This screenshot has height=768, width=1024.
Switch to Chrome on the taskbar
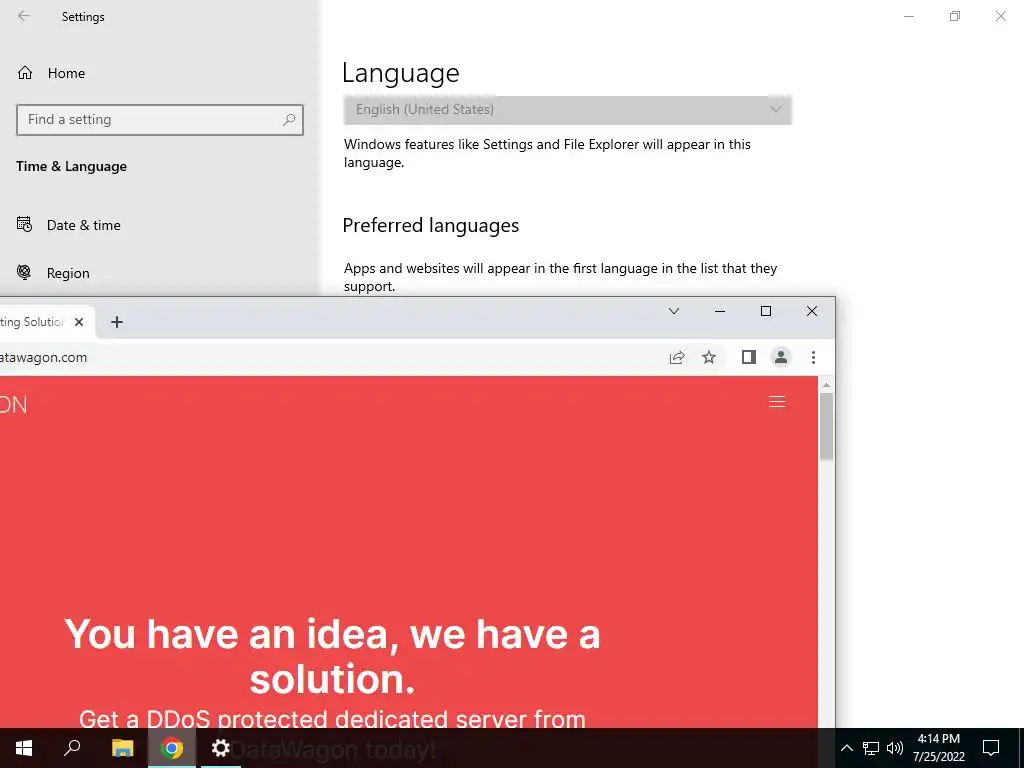[x=172, y=748]
